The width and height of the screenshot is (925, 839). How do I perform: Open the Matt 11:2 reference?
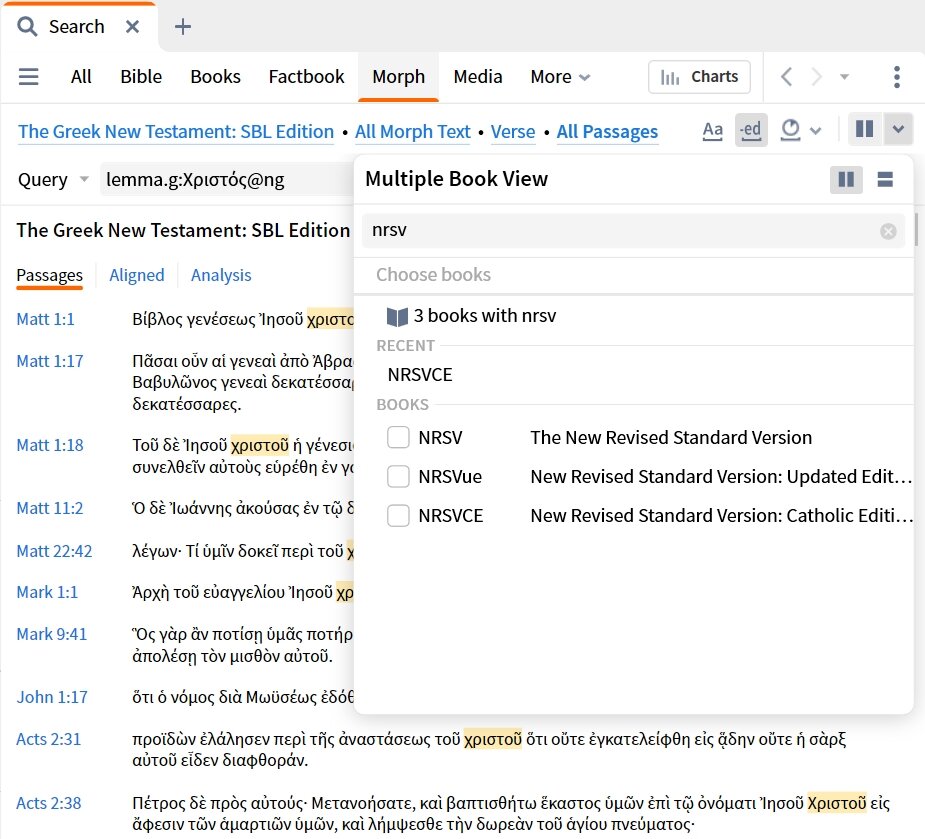[50, 509]
